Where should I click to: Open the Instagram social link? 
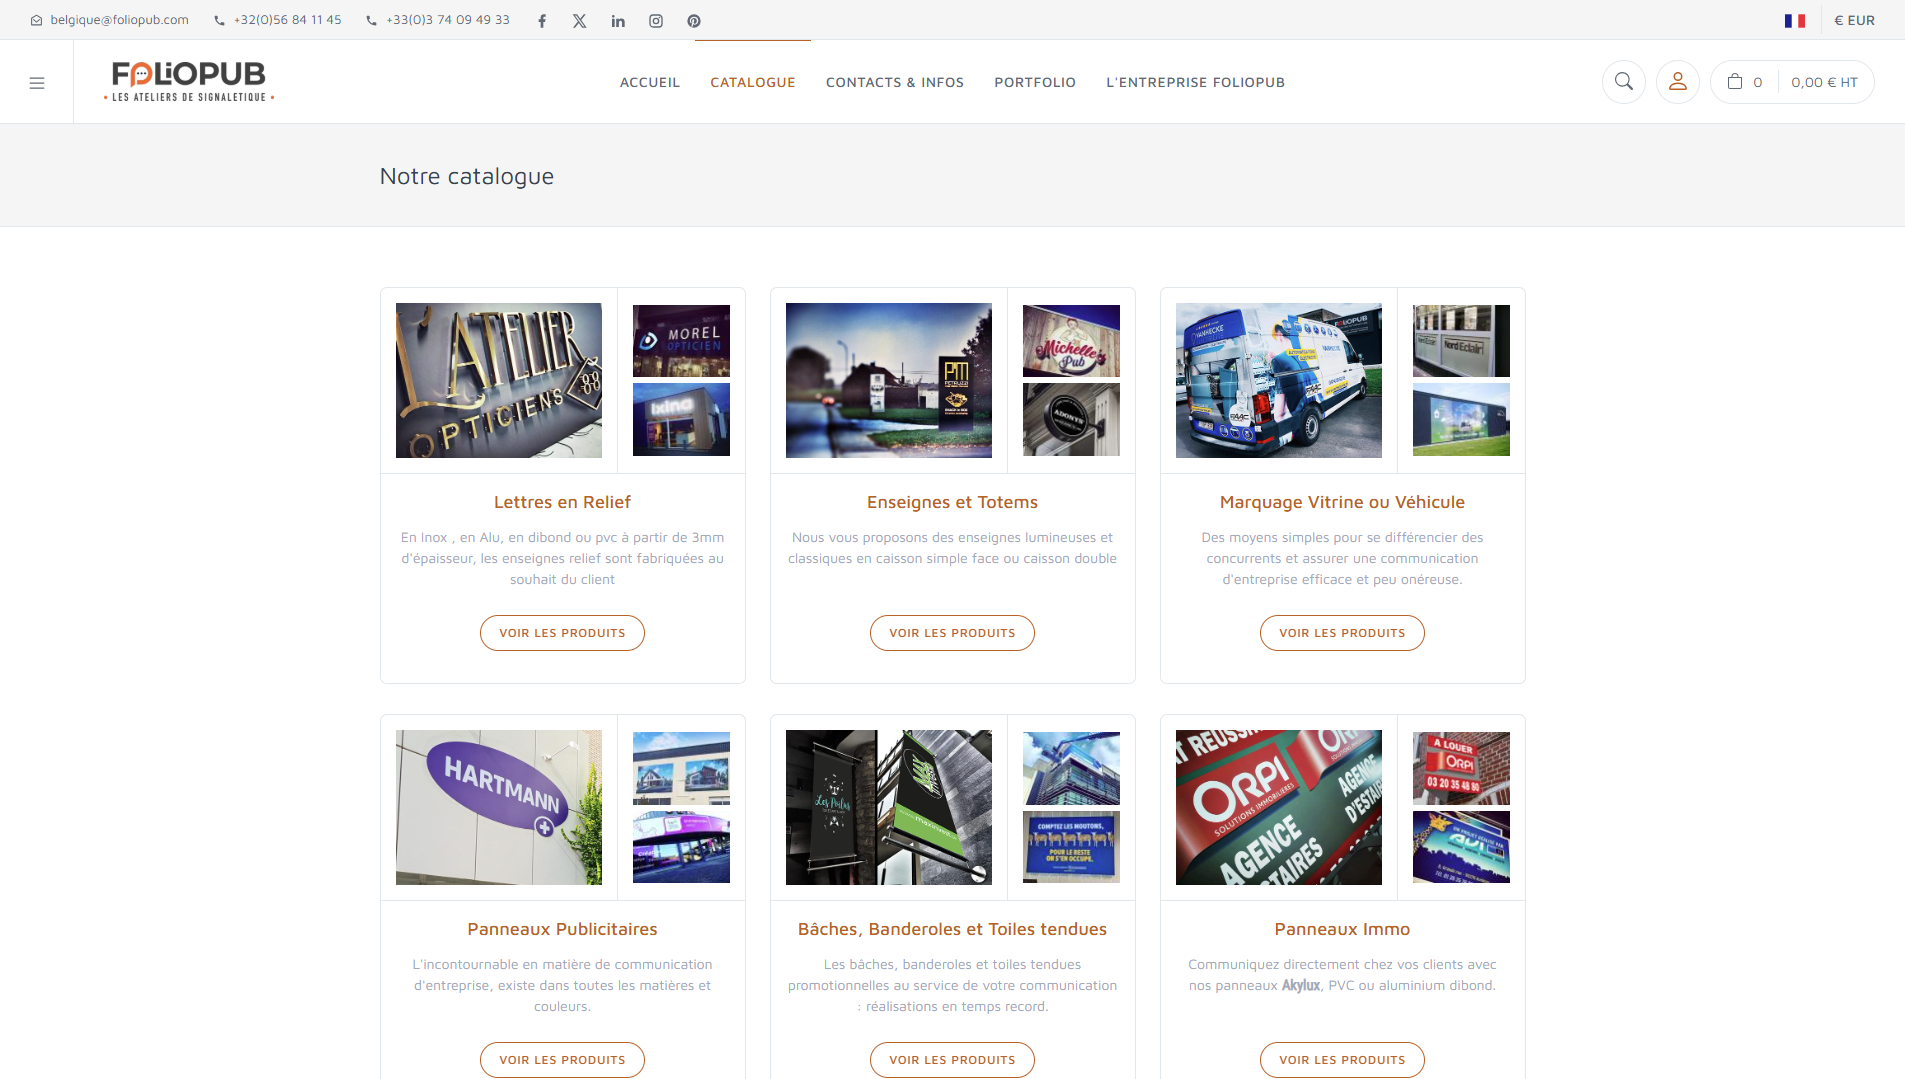click(656, 21)
